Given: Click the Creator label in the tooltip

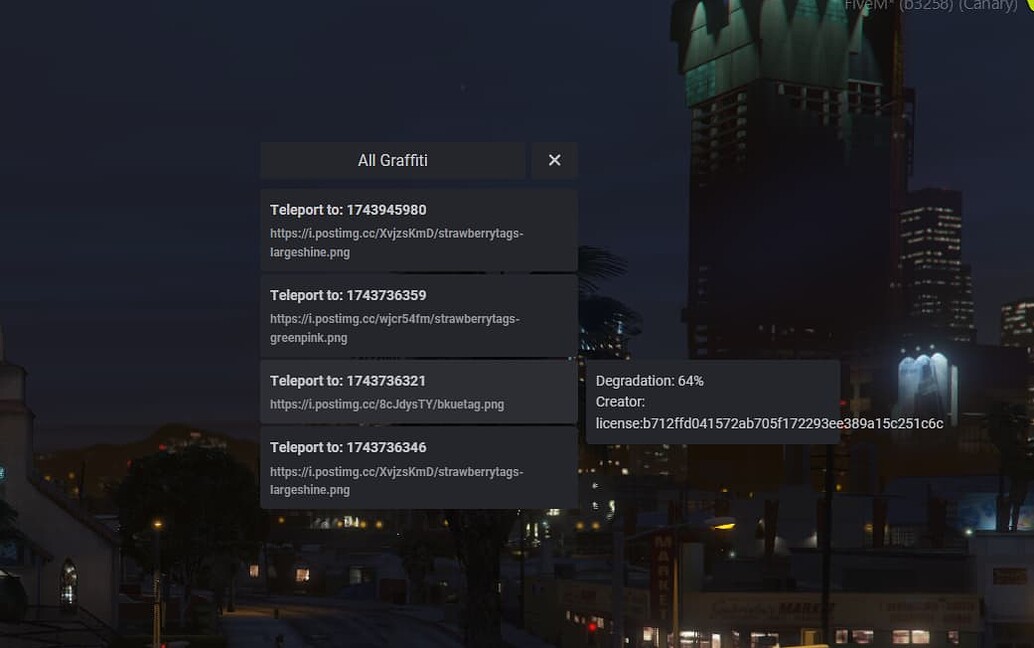Looking at the screenshot, I should (620, 401).
